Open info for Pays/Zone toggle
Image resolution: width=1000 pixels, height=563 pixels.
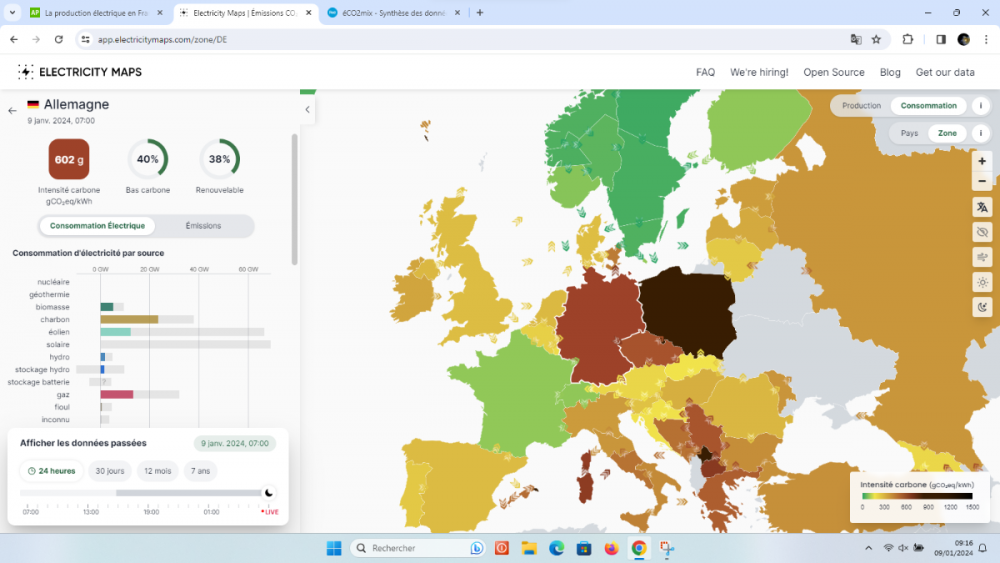[x=981, y=133]
